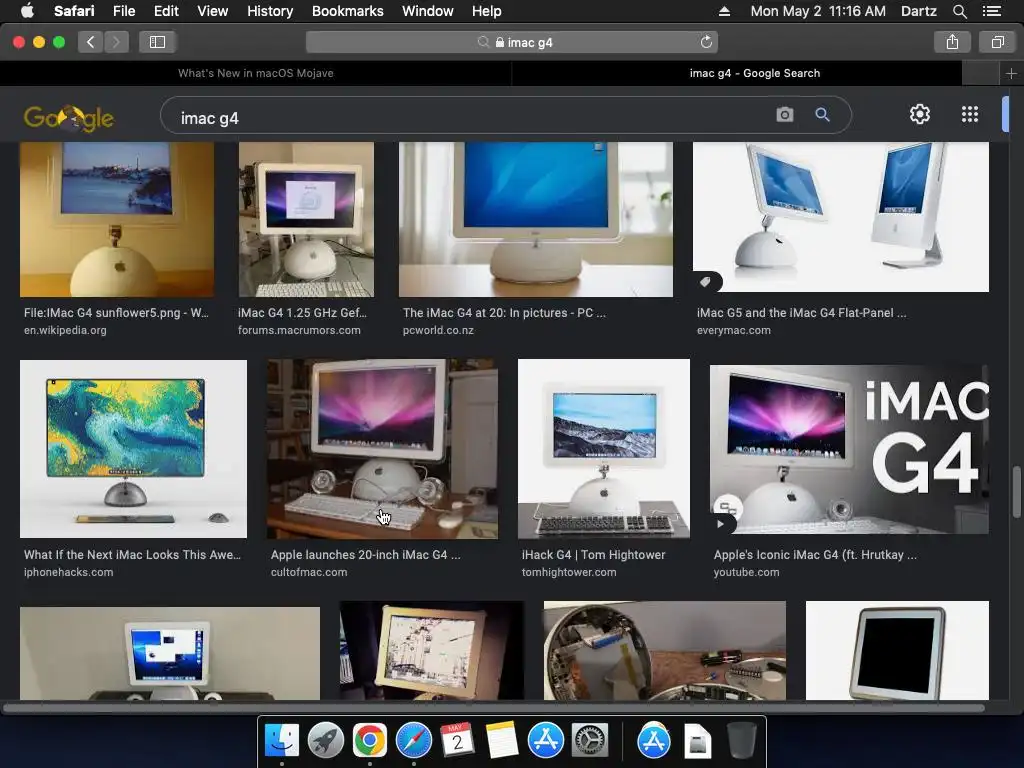The width and height of the screenshot is (1024, 768).
Task: Click into the Google search box
Action: (x=470, y=118)
